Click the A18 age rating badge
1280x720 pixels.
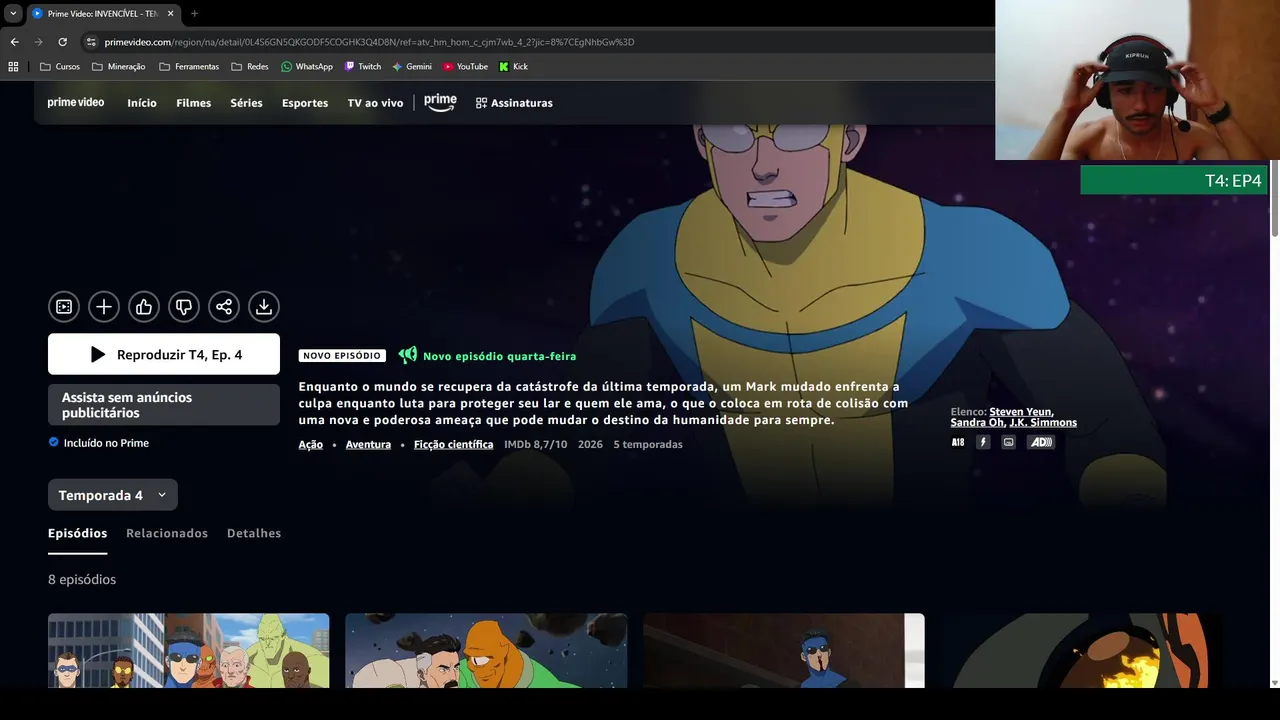pyautogui.click(x=958, y=442)
